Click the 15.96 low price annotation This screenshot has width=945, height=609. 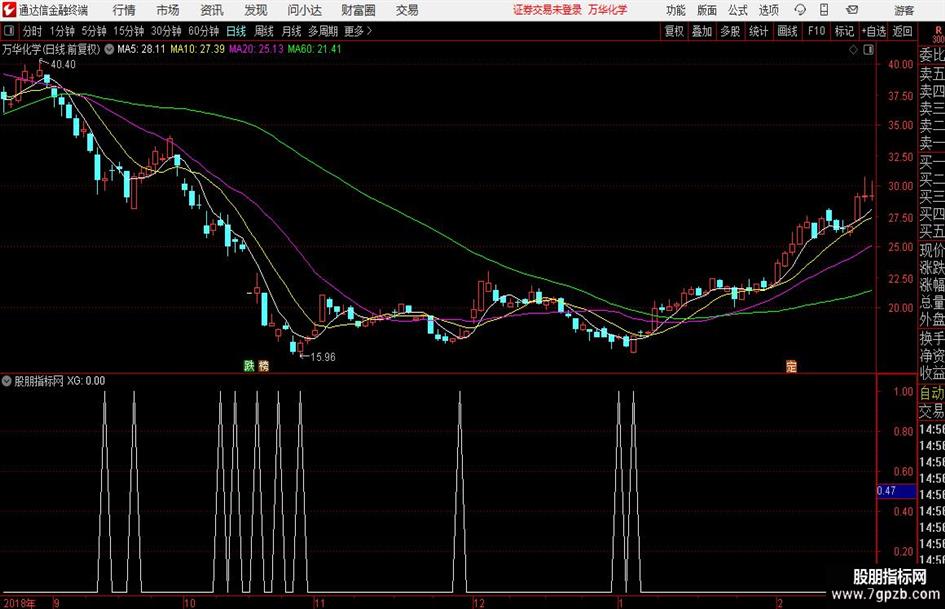point(322,357)
